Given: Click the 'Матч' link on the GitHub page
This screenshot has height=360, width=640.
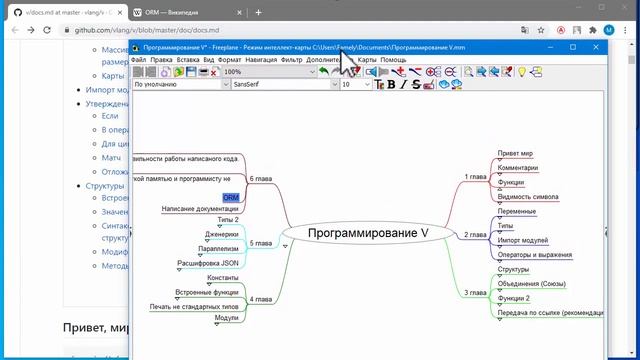Looking at the screenshot, I should 111,158.
